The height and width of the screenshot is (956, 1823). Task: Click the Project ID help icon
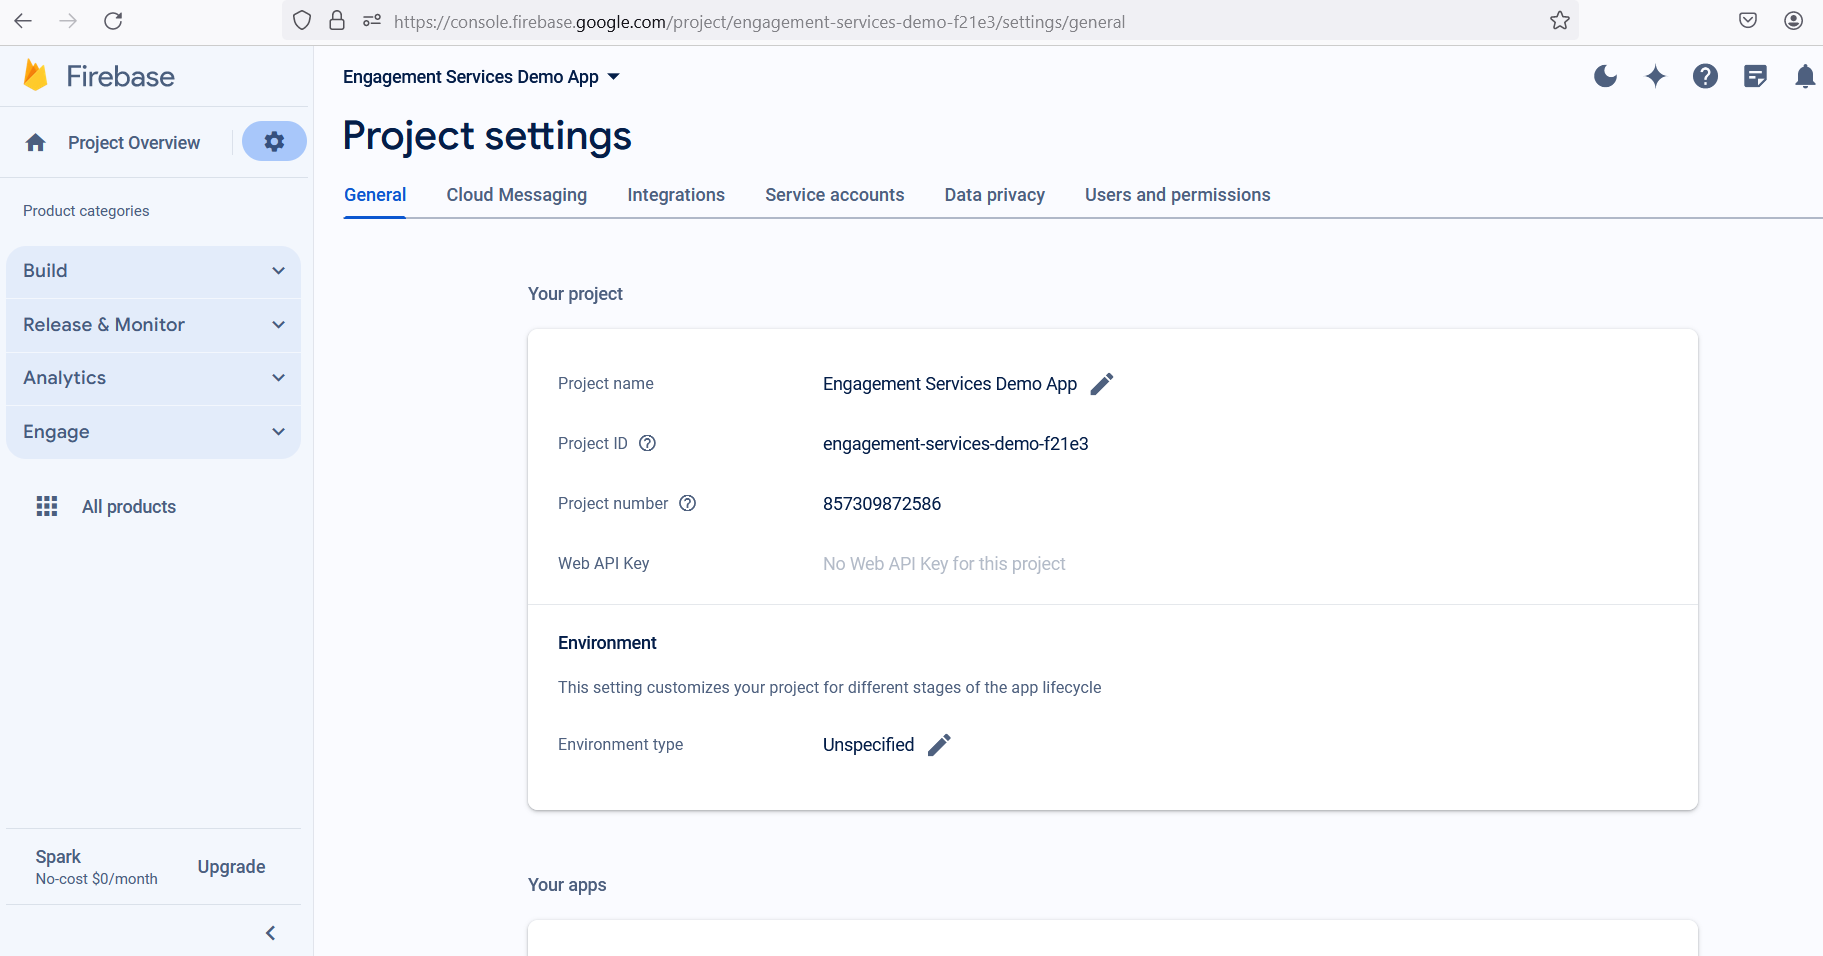pyautogui.click(x=647, y=444)
